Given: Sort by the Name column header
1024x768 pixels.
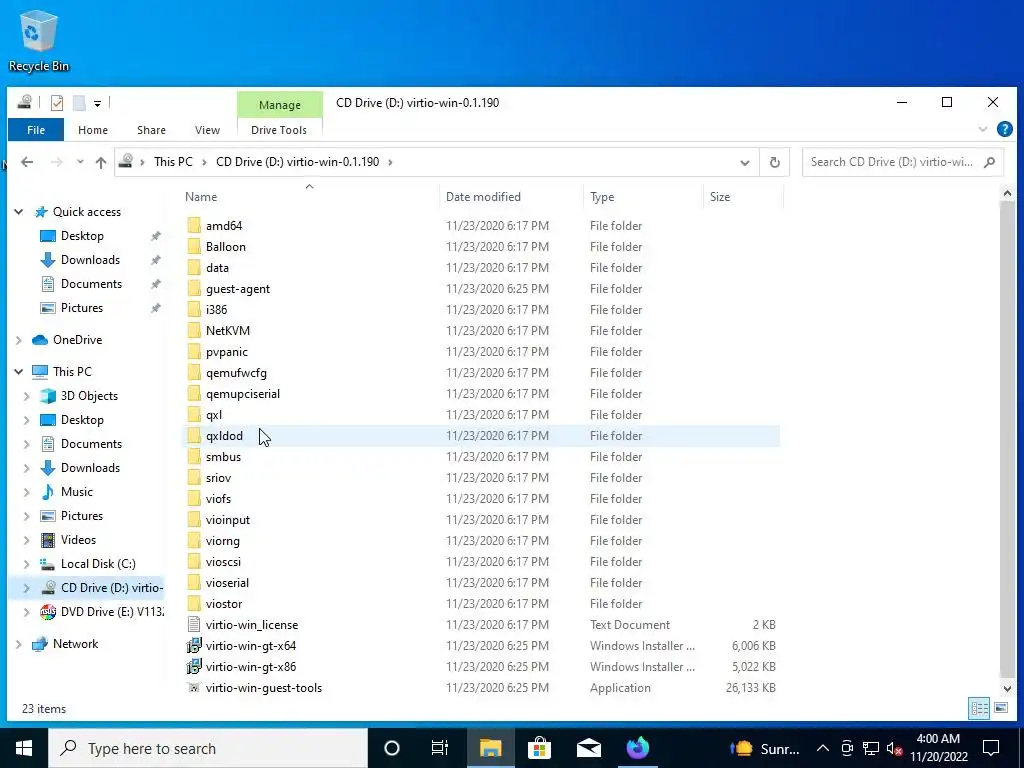Looking at the screenshot, I should [x=309, y=197].
